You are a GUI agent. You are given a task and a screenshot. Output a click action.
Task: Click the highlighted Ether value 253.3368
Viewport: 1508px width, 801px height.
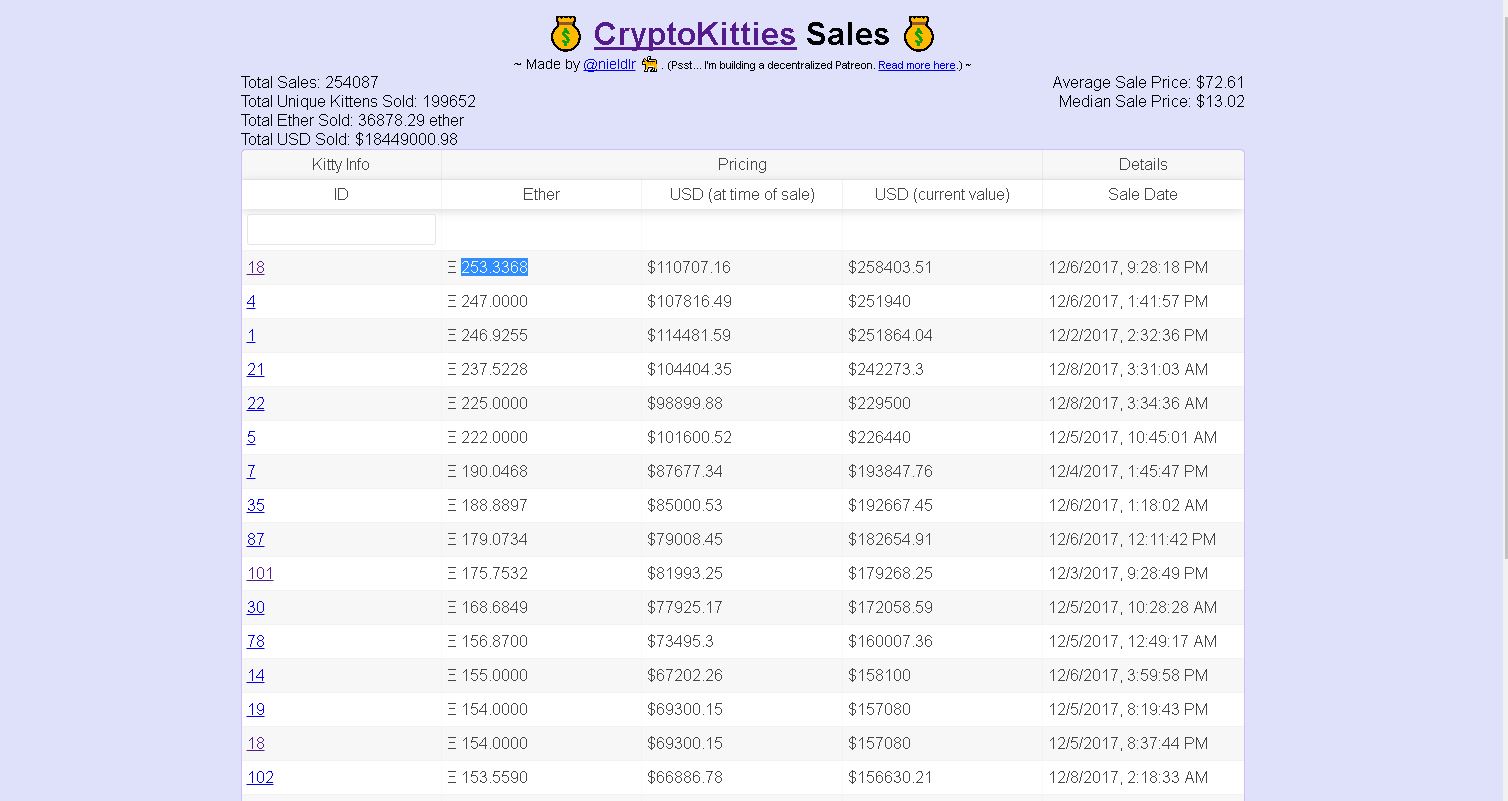tap(494, 267)
